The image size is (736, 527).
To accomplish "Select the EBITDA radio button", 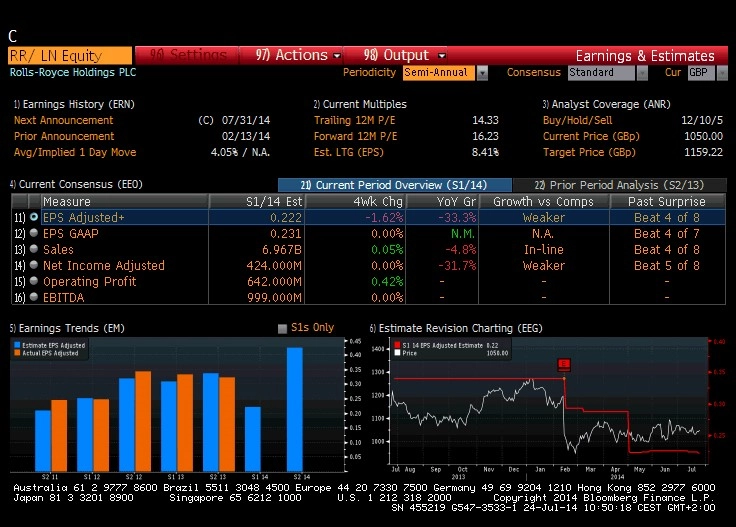I will point(34,297).
